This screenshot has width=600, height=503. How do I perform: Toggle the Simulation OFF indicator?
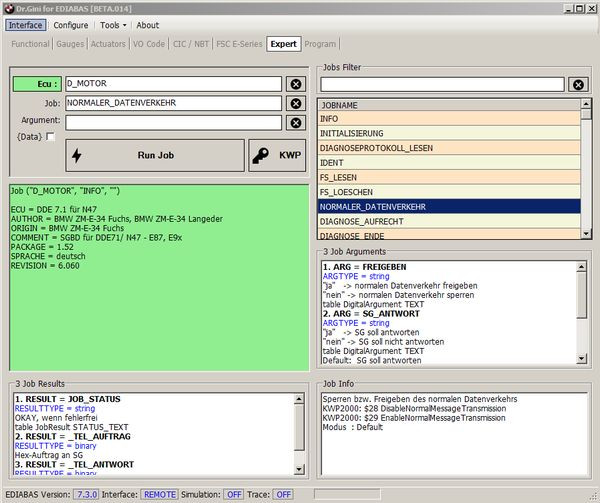click(233, 494)
